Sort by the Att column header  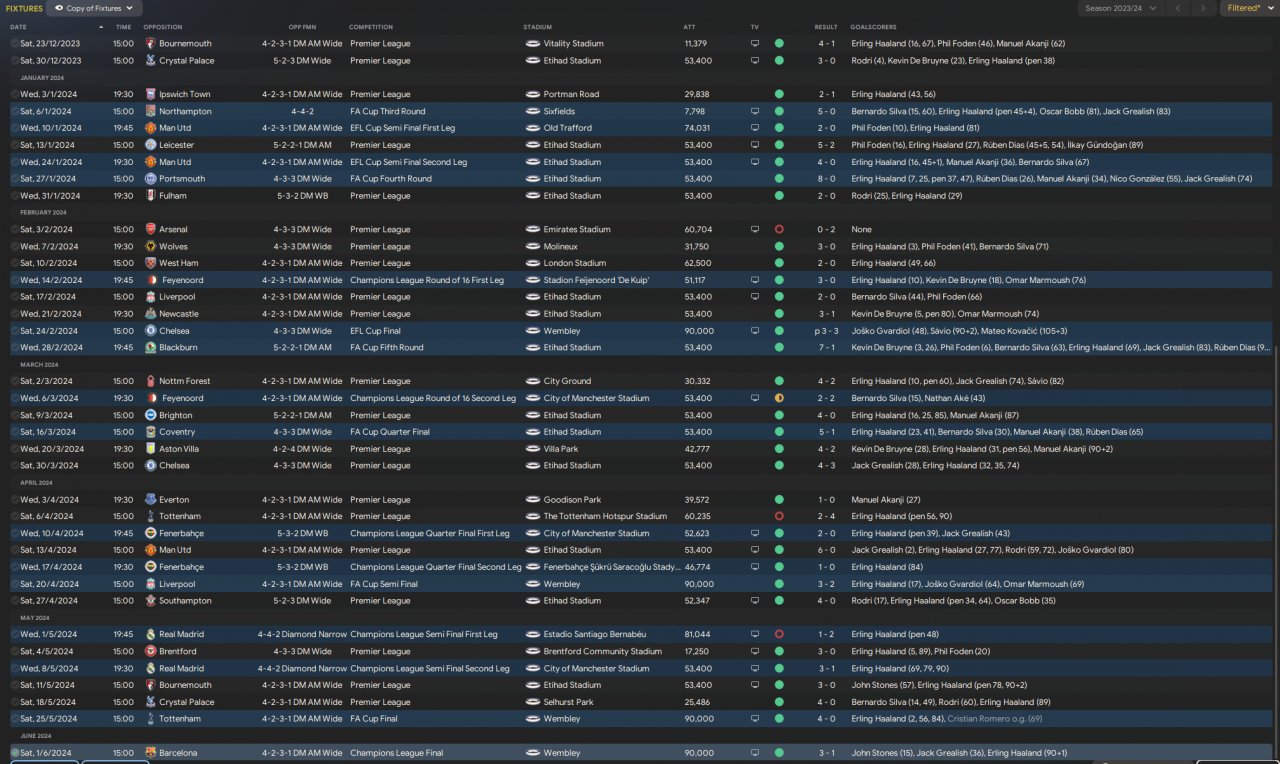(x=689, y=27)
